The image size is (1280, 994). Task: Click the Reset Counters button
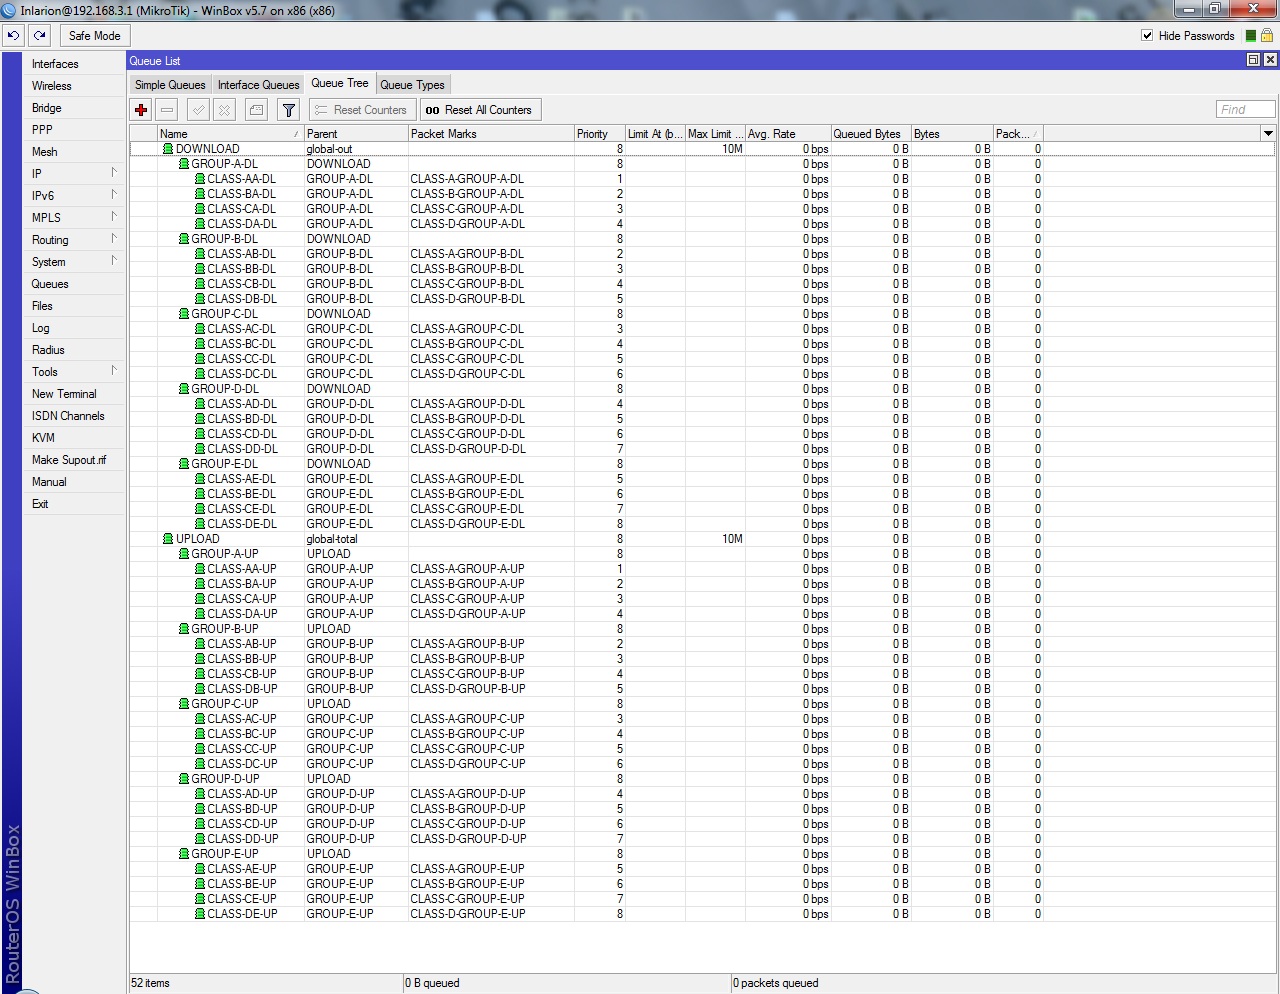click(x=362, y=110)
